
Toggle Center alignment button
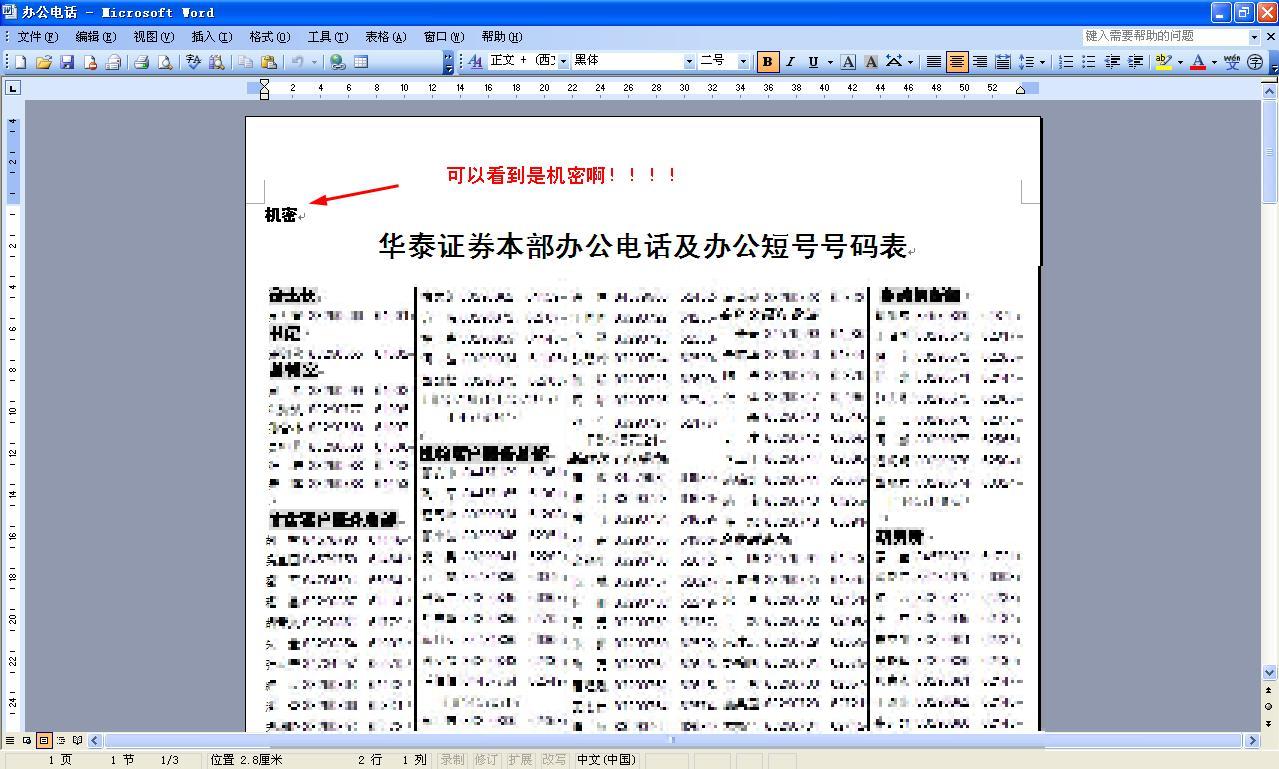957,62
